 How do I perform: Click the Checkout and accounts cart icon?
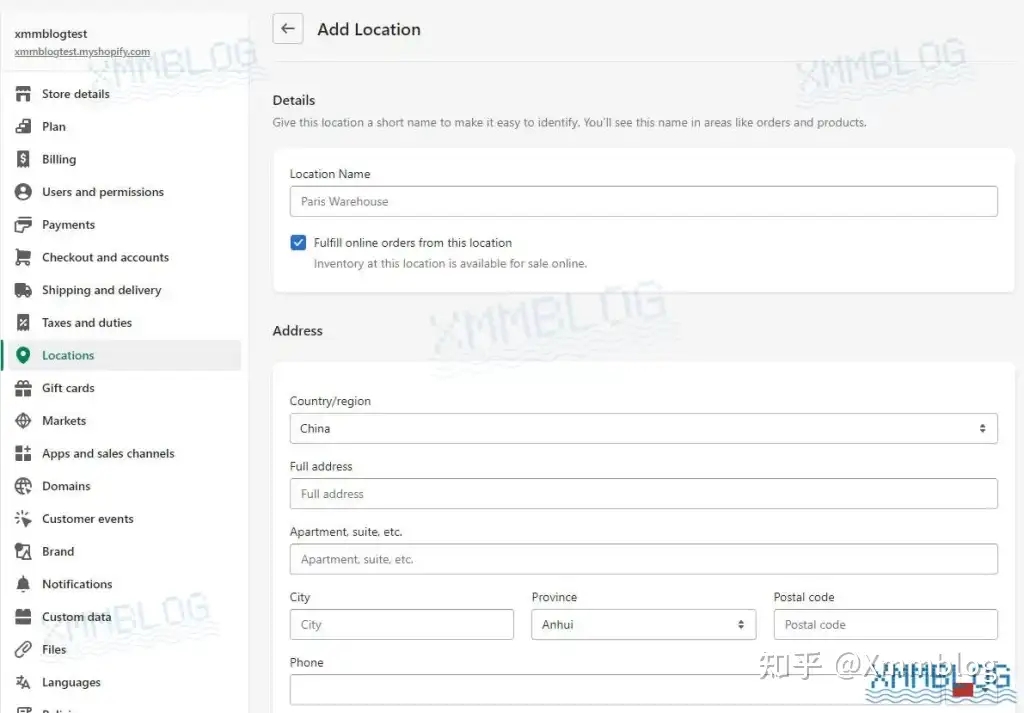click(24, 257)
